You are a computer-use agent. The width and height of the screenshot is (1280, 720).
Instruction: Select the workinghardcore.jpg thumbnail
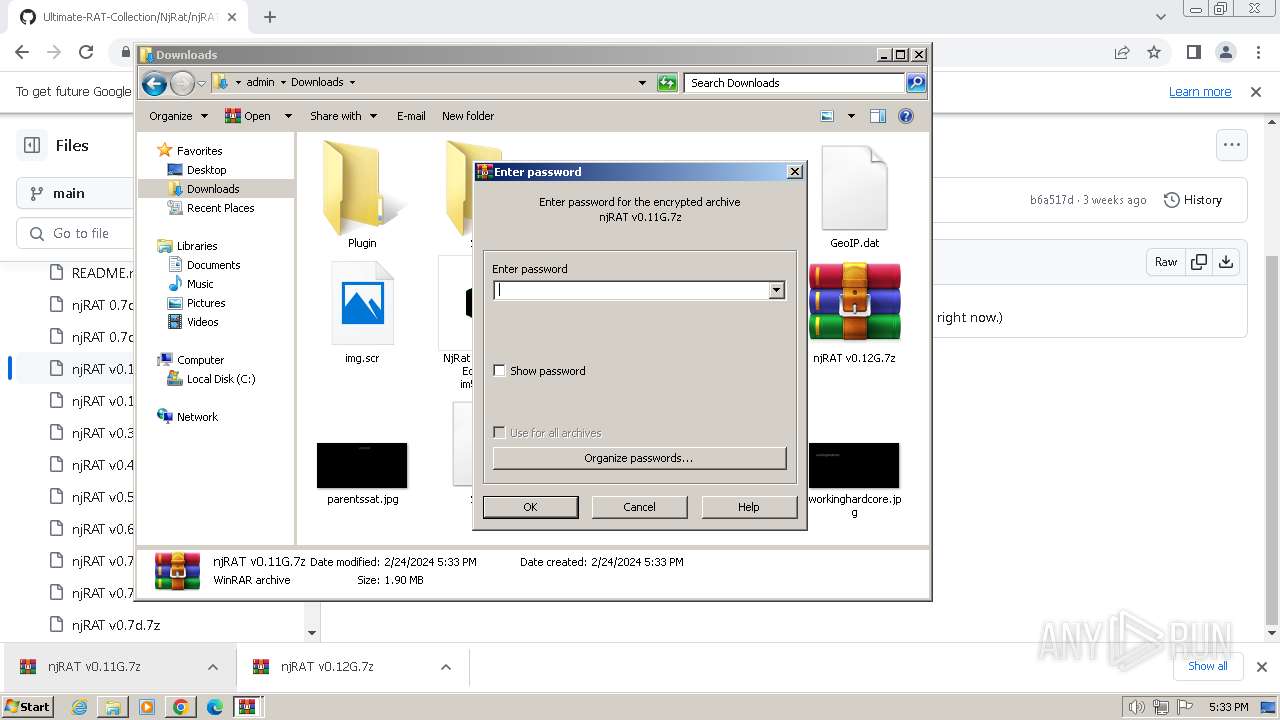(854, 466)
